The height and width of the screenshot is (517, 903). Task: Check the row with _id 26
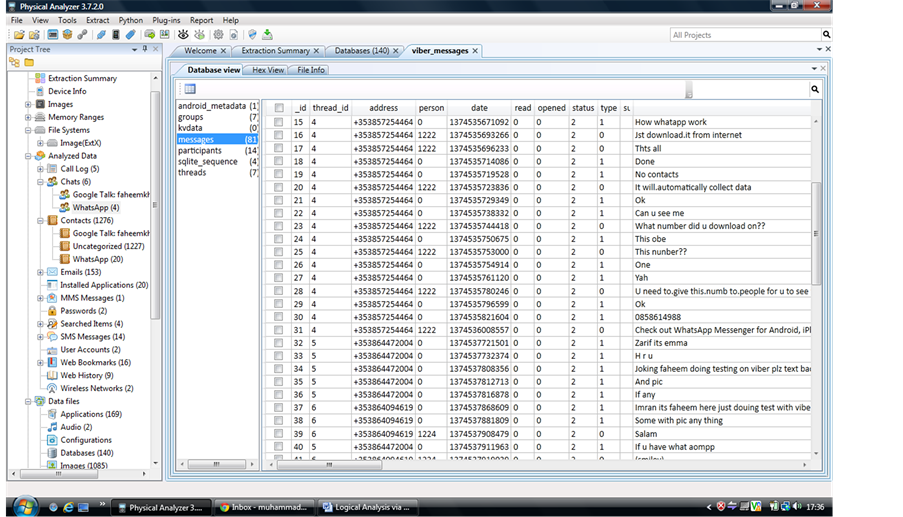pos(279,265)
